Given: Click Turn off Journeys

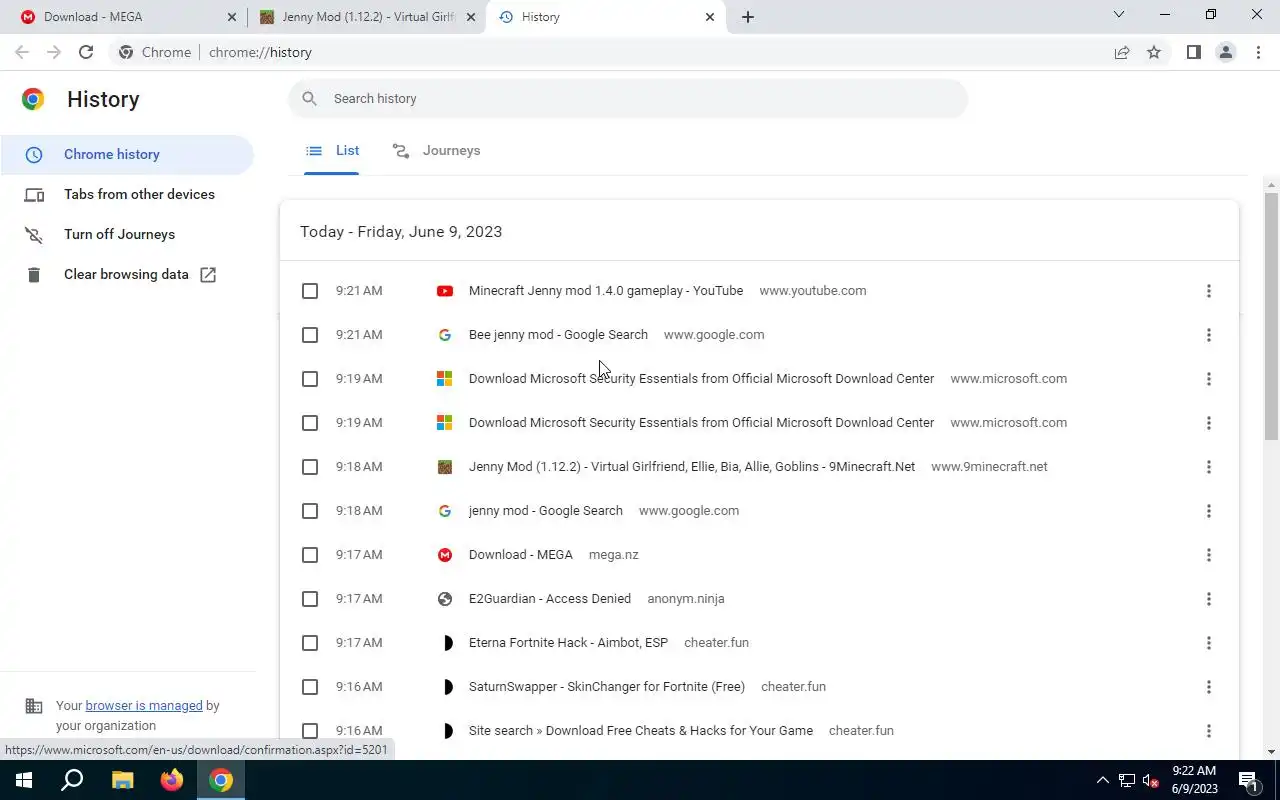Looking at the screenshot, I should (127, 234).
